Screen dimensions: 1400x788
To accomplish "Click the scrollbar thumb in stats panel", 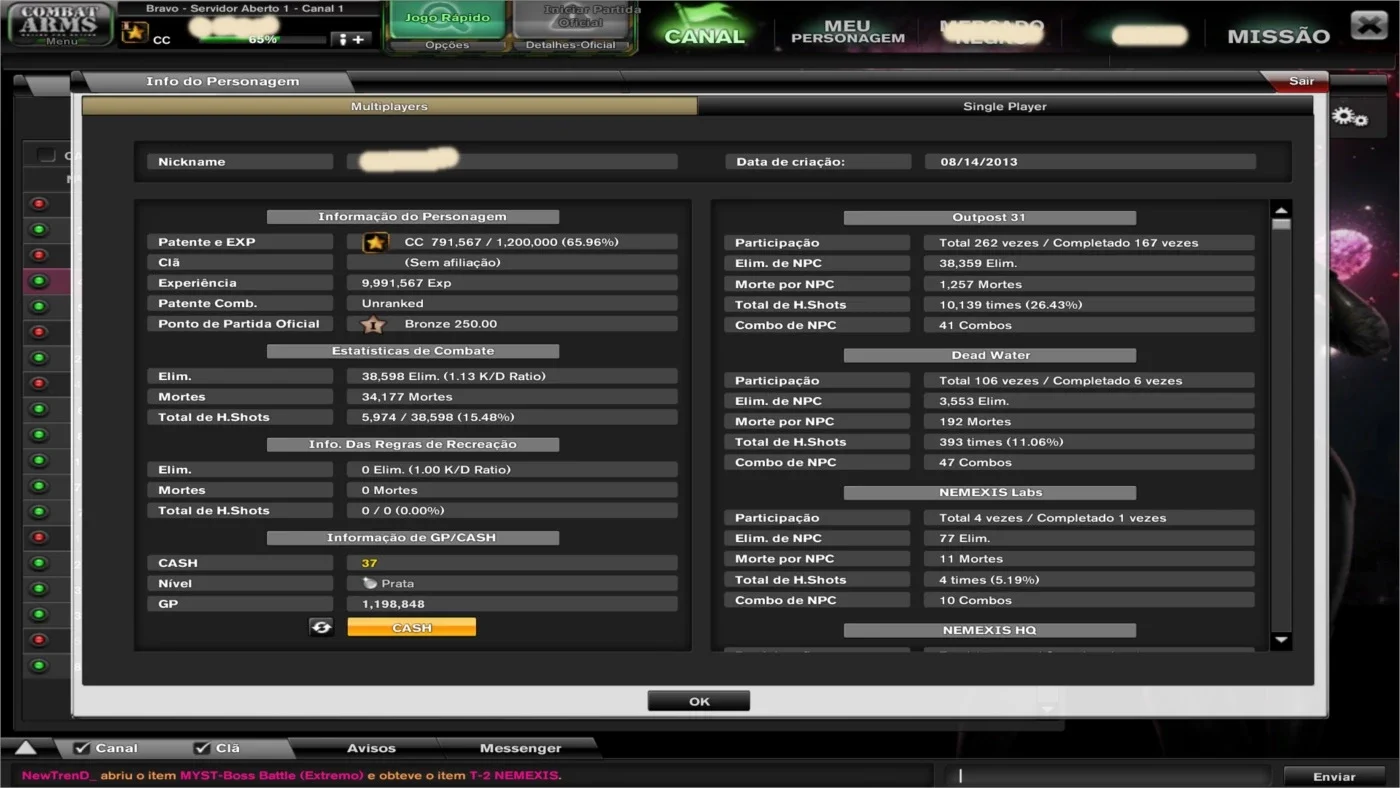I will tap(1281, 225).
